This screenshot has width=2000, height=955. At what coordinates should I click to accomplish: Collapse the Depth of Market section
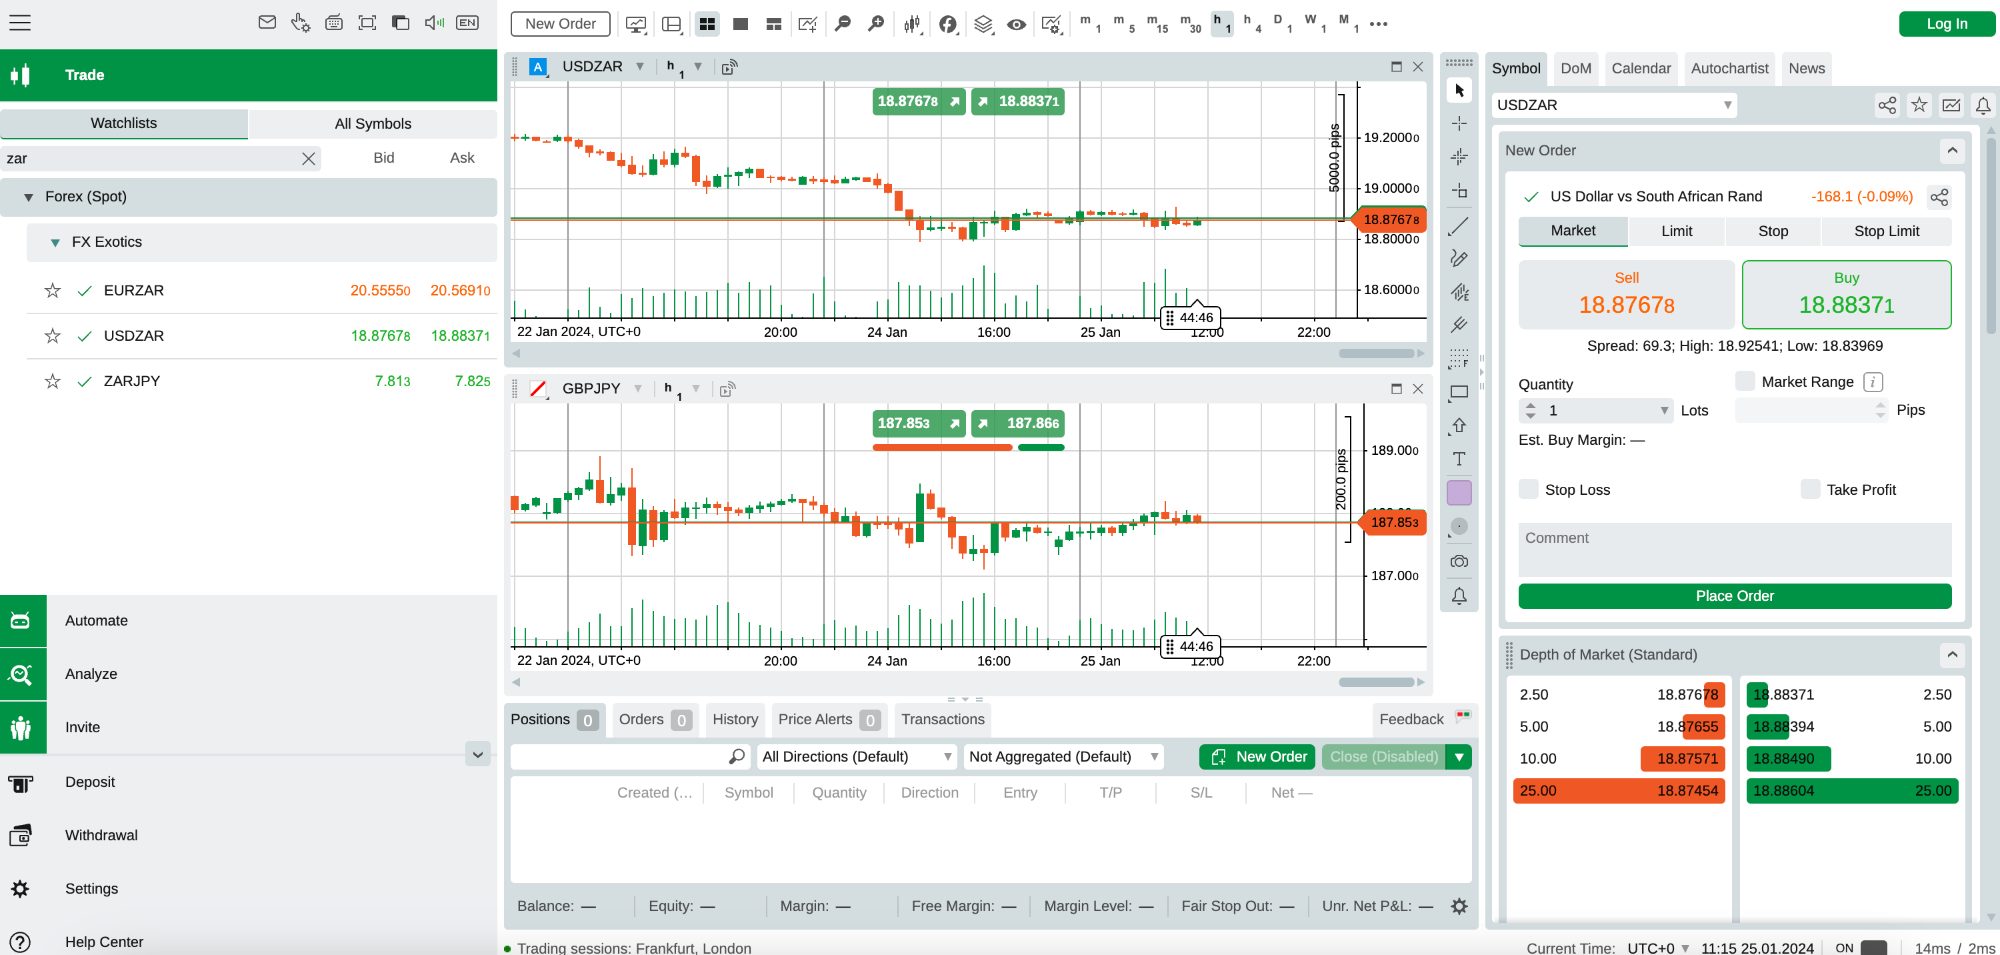click(x=1952, y=655)
